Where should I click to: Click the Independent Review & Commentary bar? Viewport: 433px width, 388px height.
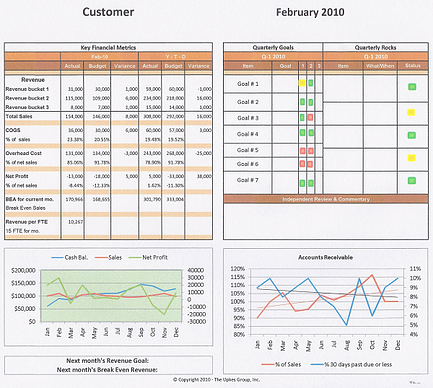[326, 199]
